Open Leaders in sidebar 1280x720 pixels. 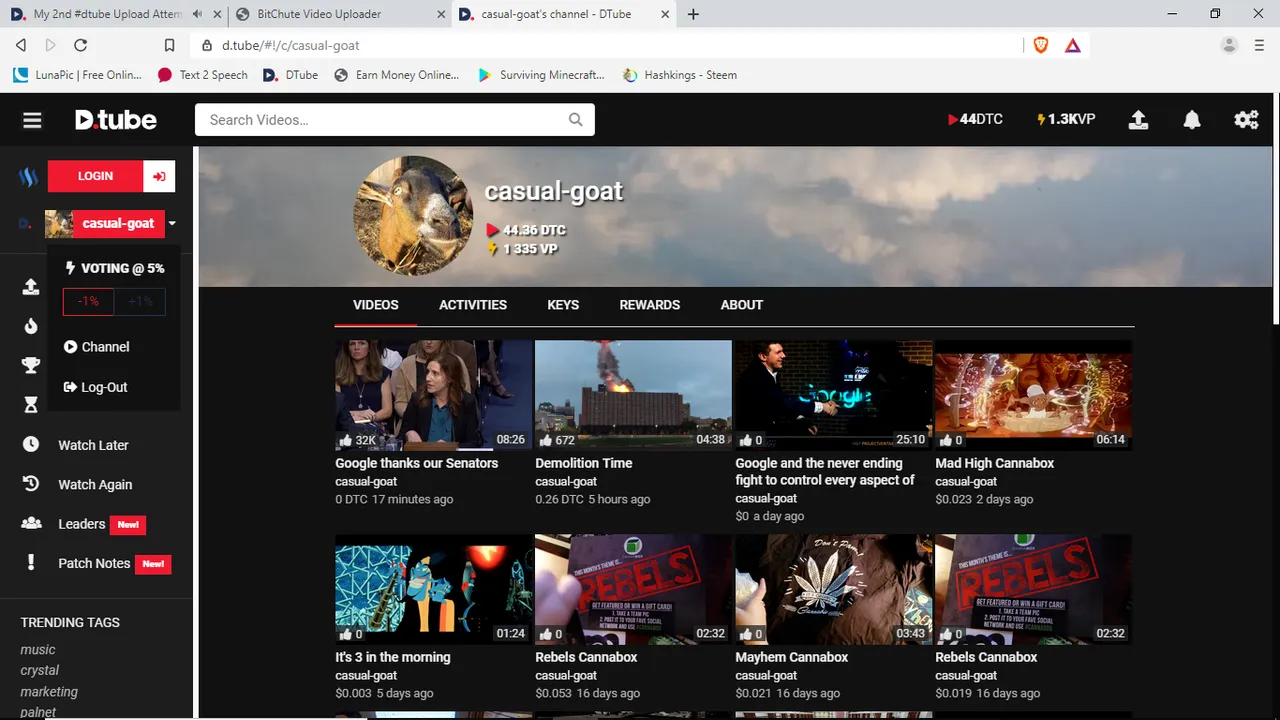click(84, 524)
